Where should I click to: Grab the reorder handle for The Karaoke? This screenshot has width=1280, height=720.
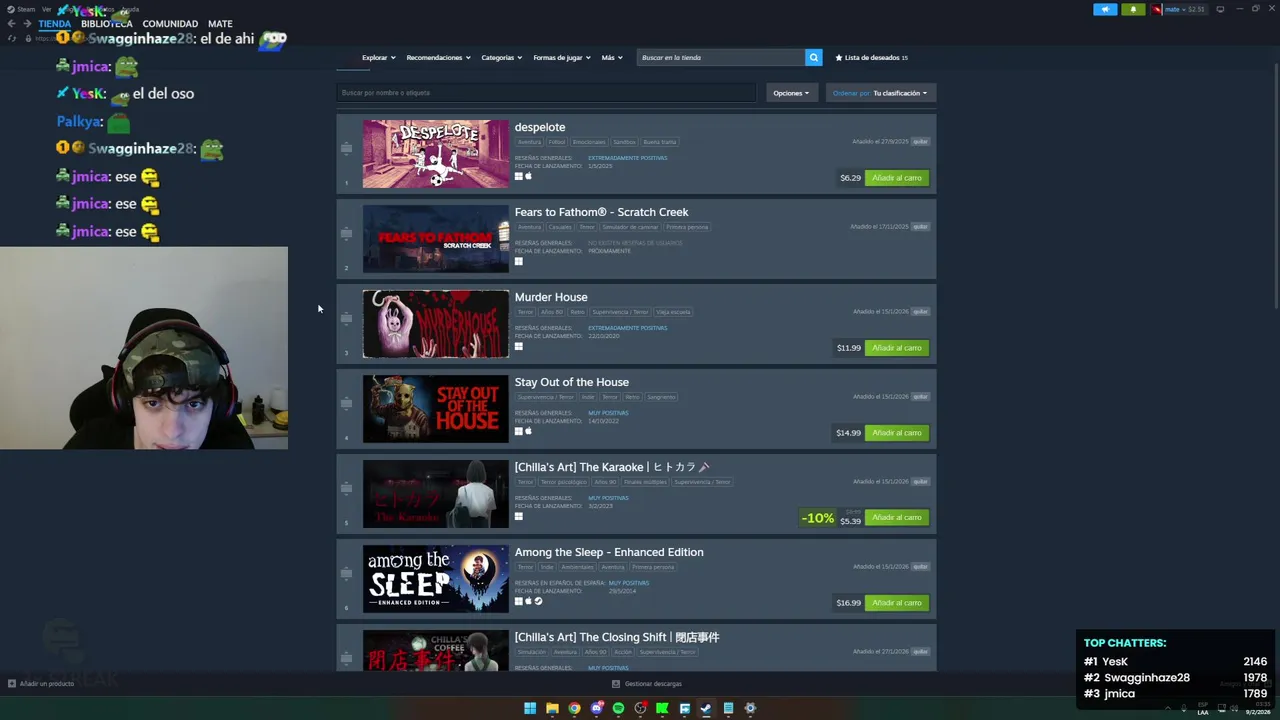[346, 488]
